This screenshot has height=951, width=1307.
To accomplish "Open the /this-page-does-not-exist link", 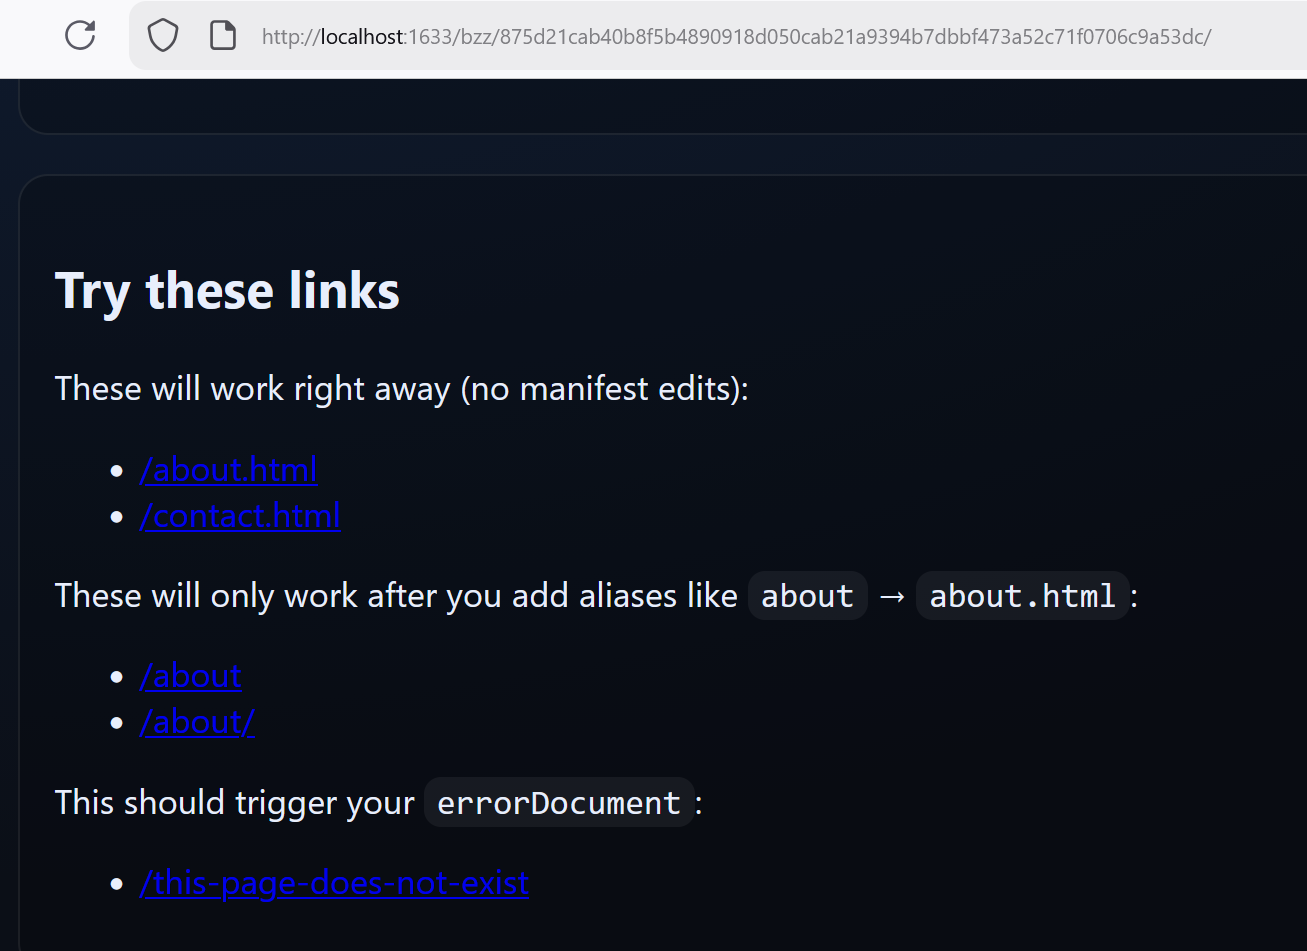I will click(334, 884).
